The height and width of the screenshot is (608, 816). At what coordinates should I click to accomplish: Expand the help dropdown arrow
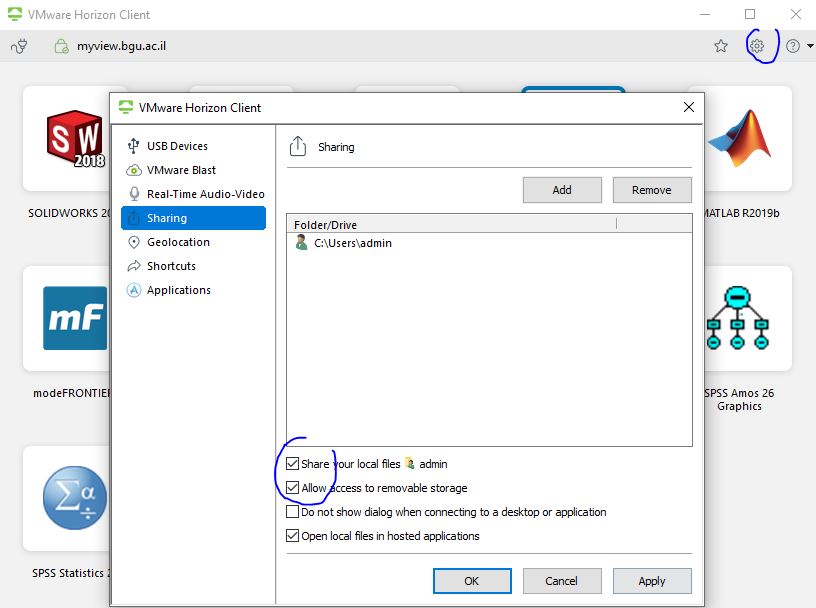coord(810,46)
